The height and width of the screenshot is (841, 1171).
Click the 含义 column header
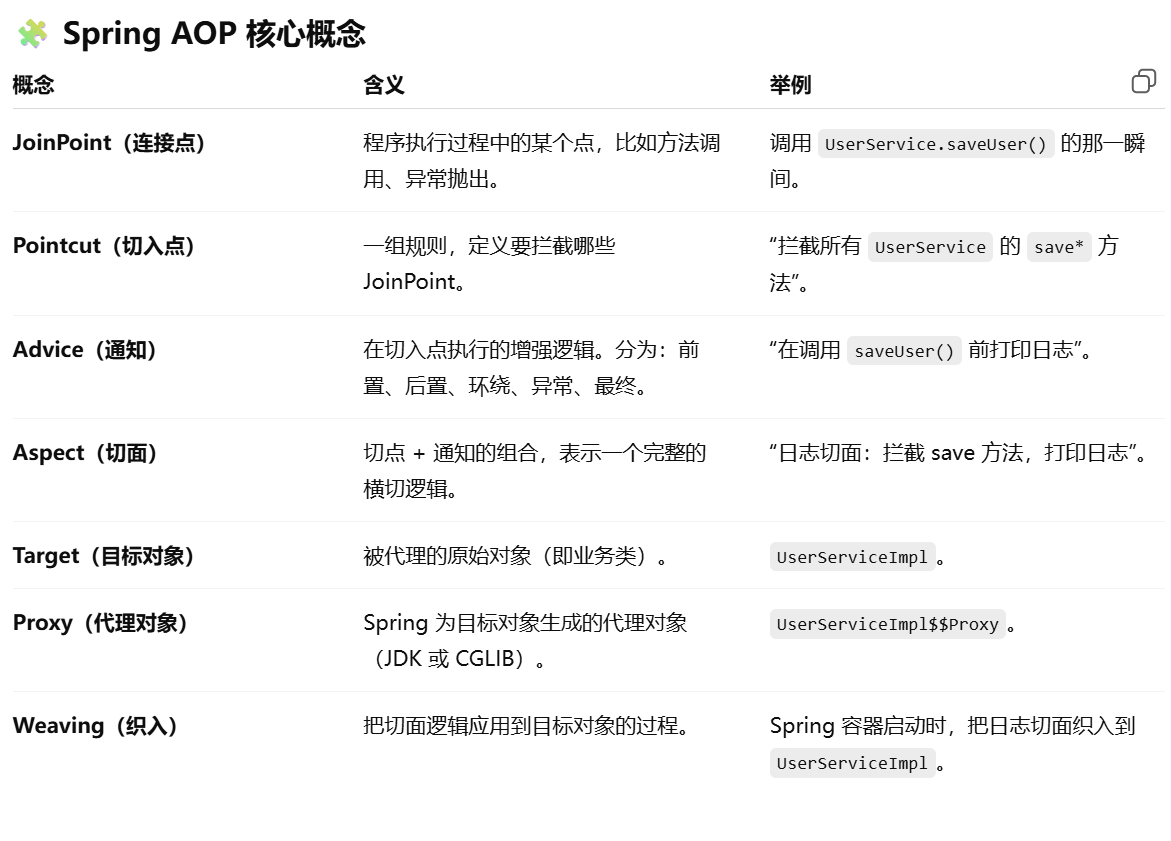[384, 85]
